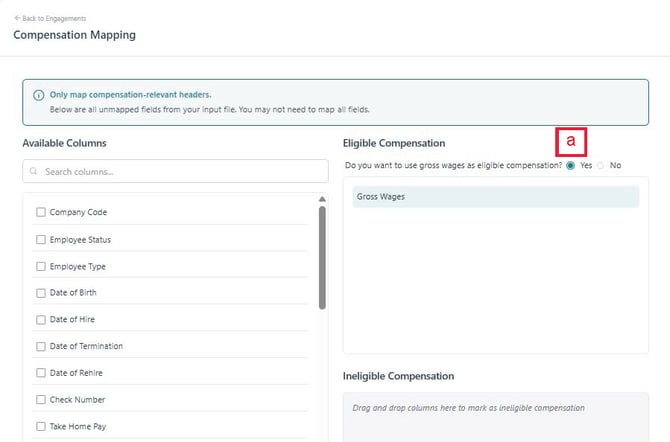Click the scroll up arrow in columns list
The width and height of the screenshot is (670, 442).
coord(321,199)
